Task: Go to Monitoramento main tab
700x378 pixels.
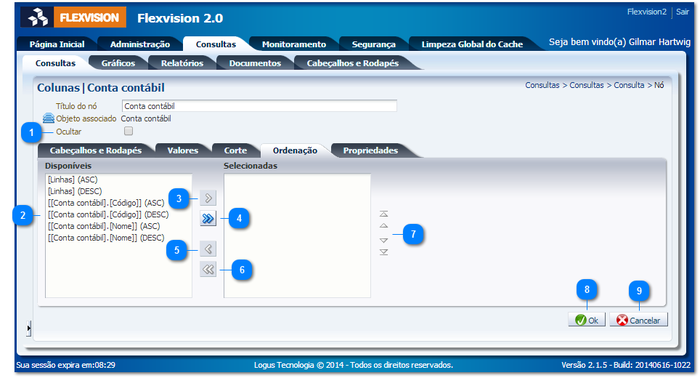Action: (294, 44)
